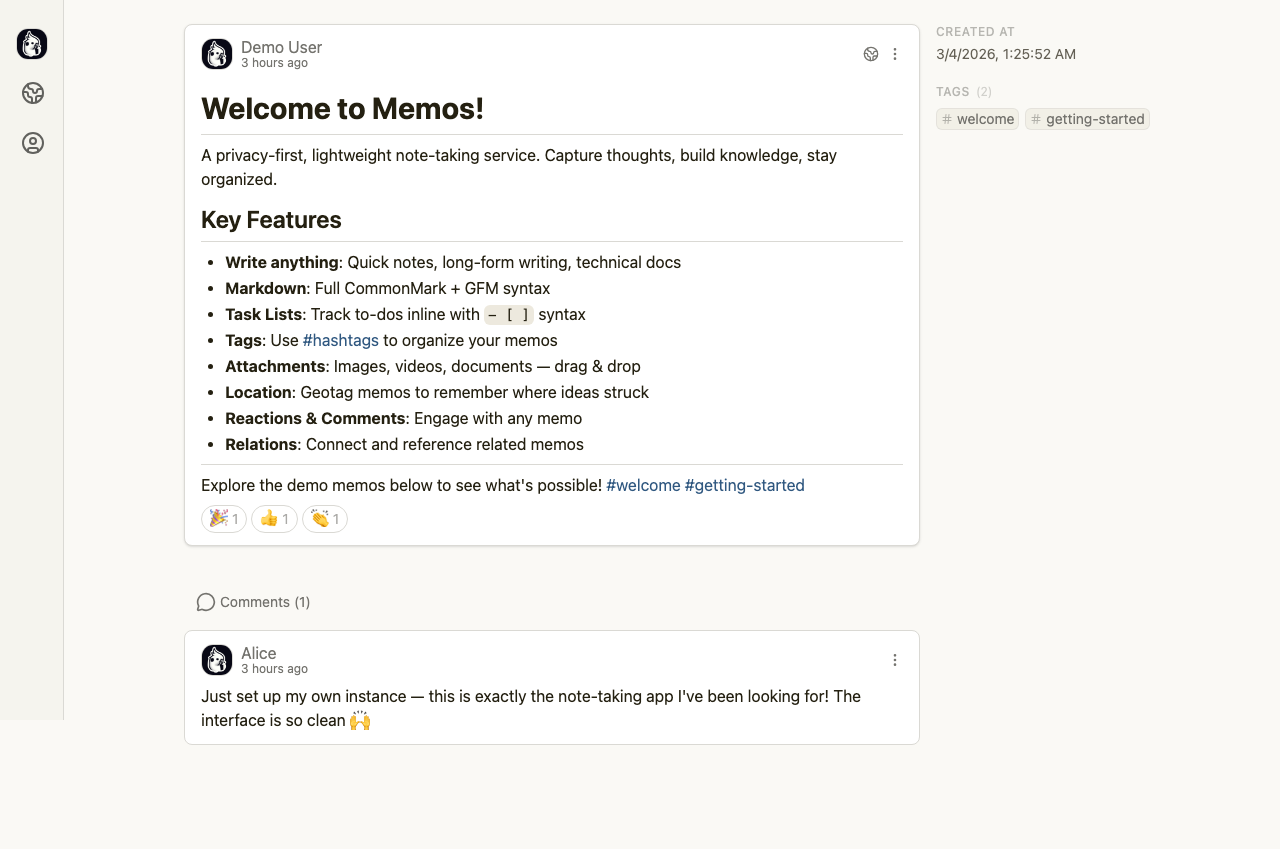
Task: Click the Memos logo in the sidebar
Action: click(32, 44)
